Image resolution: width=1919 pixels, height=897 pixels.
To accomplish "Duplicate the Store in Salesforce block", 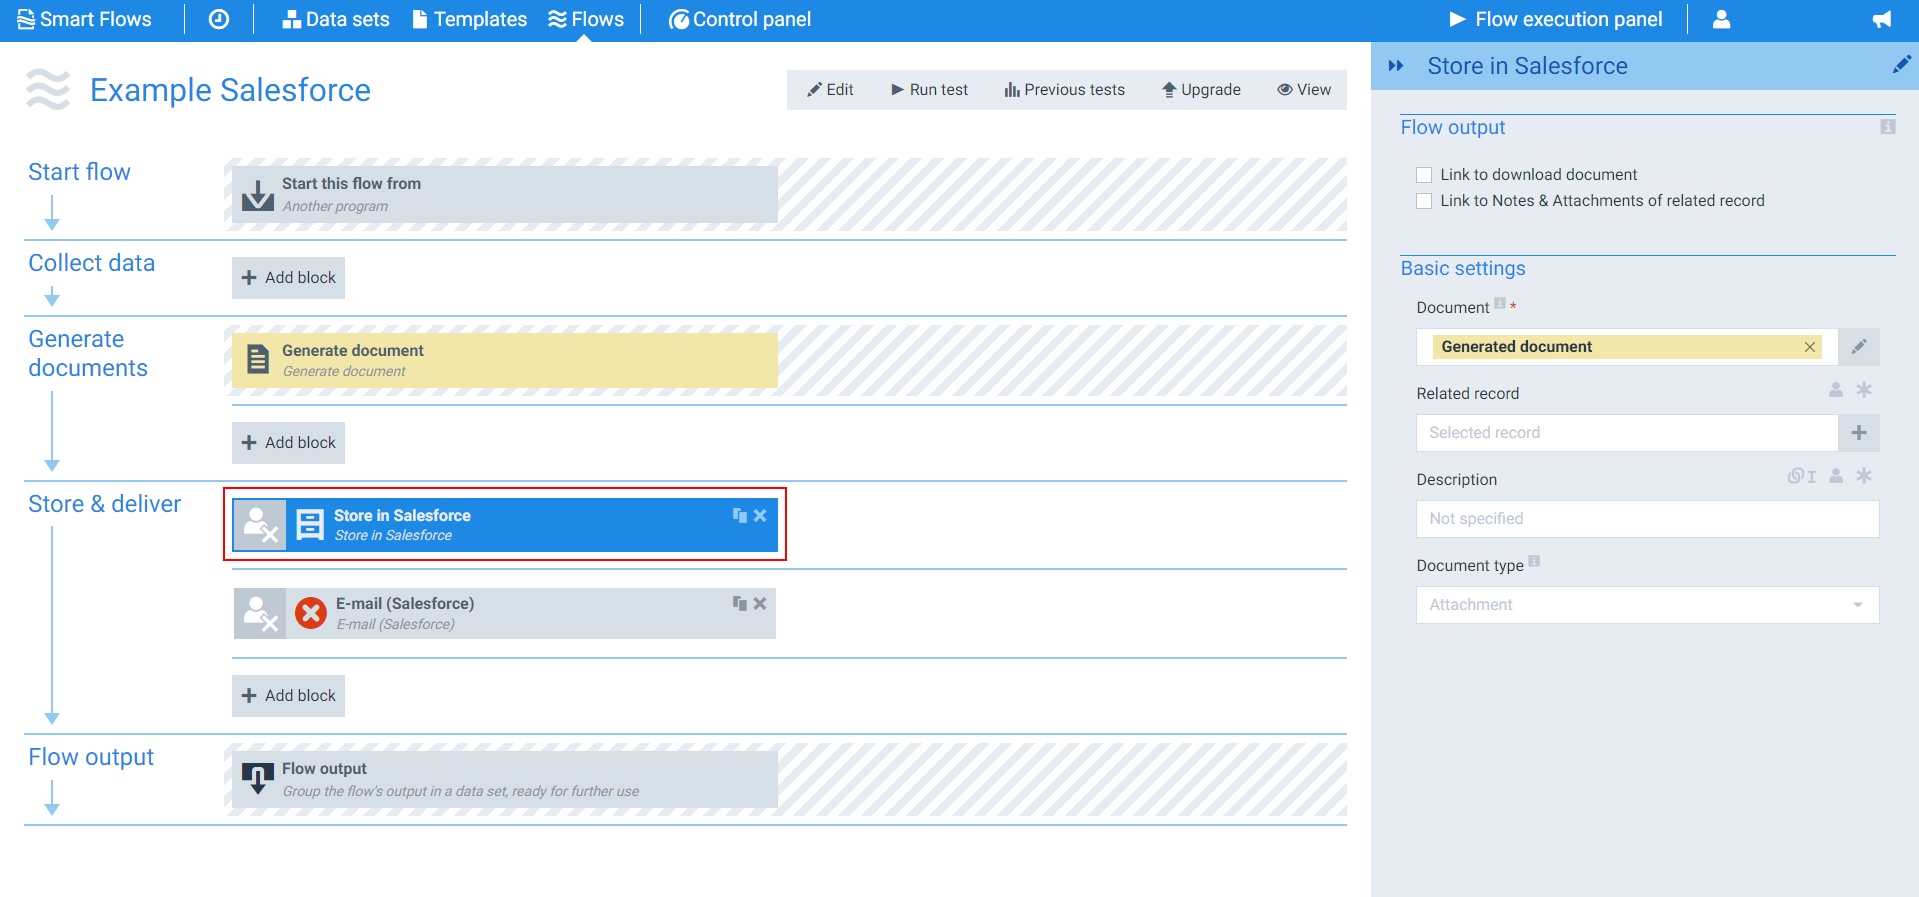I will point(740,515).
